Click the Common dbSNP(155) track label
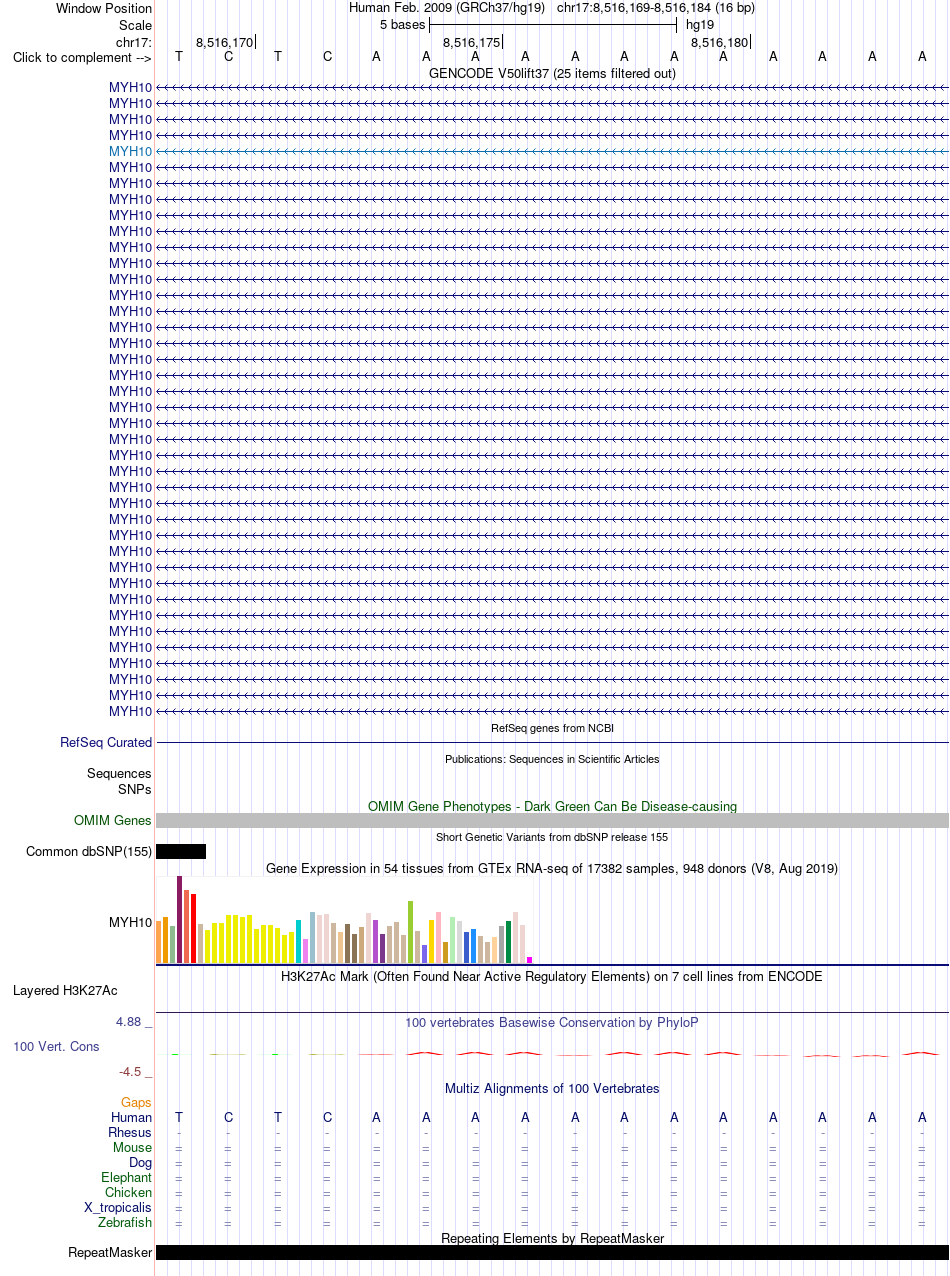 [89, 852]
